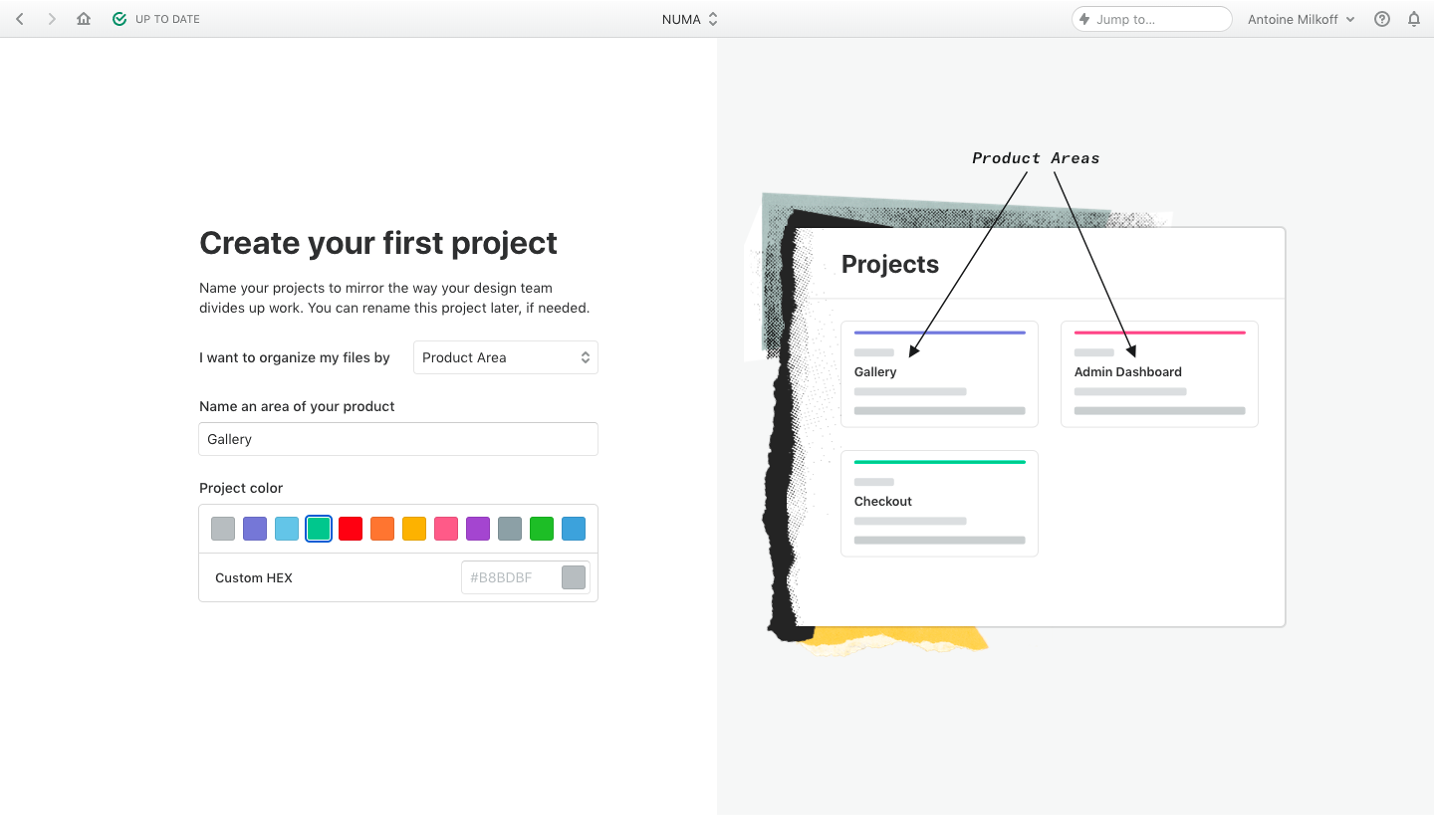Choose the yellow project color swatch
Image resolution: width=1434 pixels, height=815 pixels.
[414, 529]
